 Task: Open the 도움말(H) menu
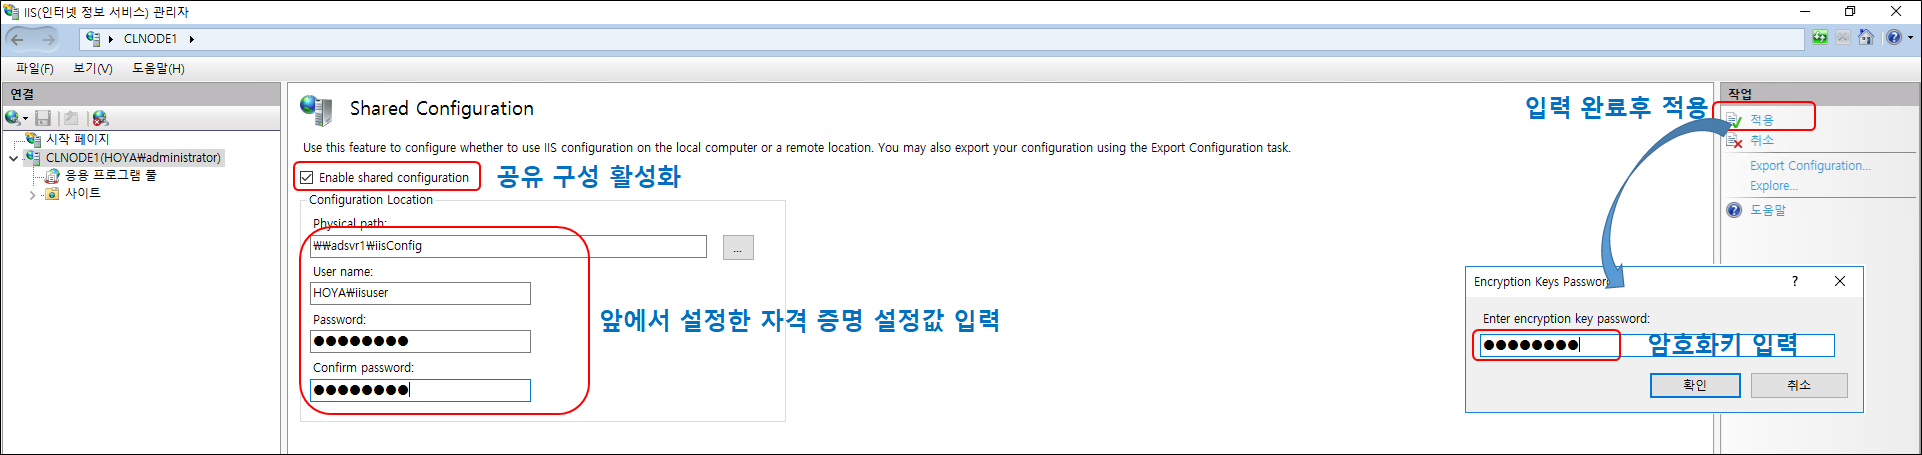pyautogui.click(x=159, y=68)
